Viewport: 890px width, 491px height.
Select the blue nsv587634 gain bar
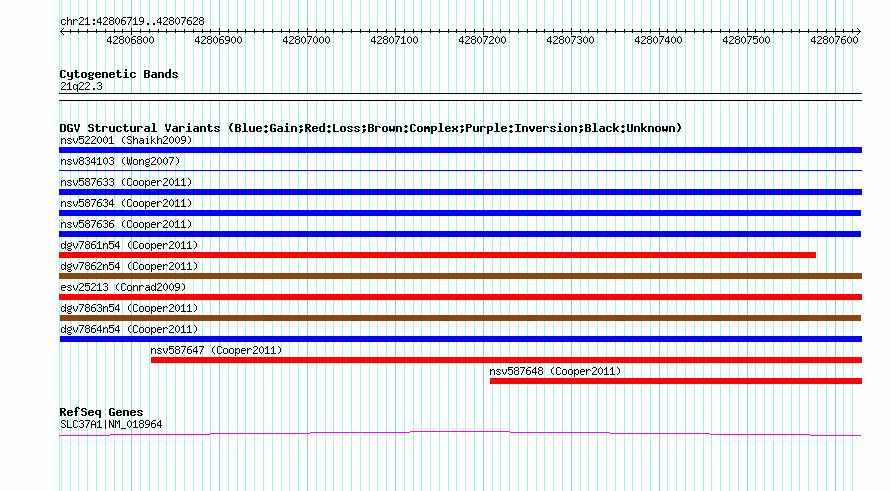[460, 213]
